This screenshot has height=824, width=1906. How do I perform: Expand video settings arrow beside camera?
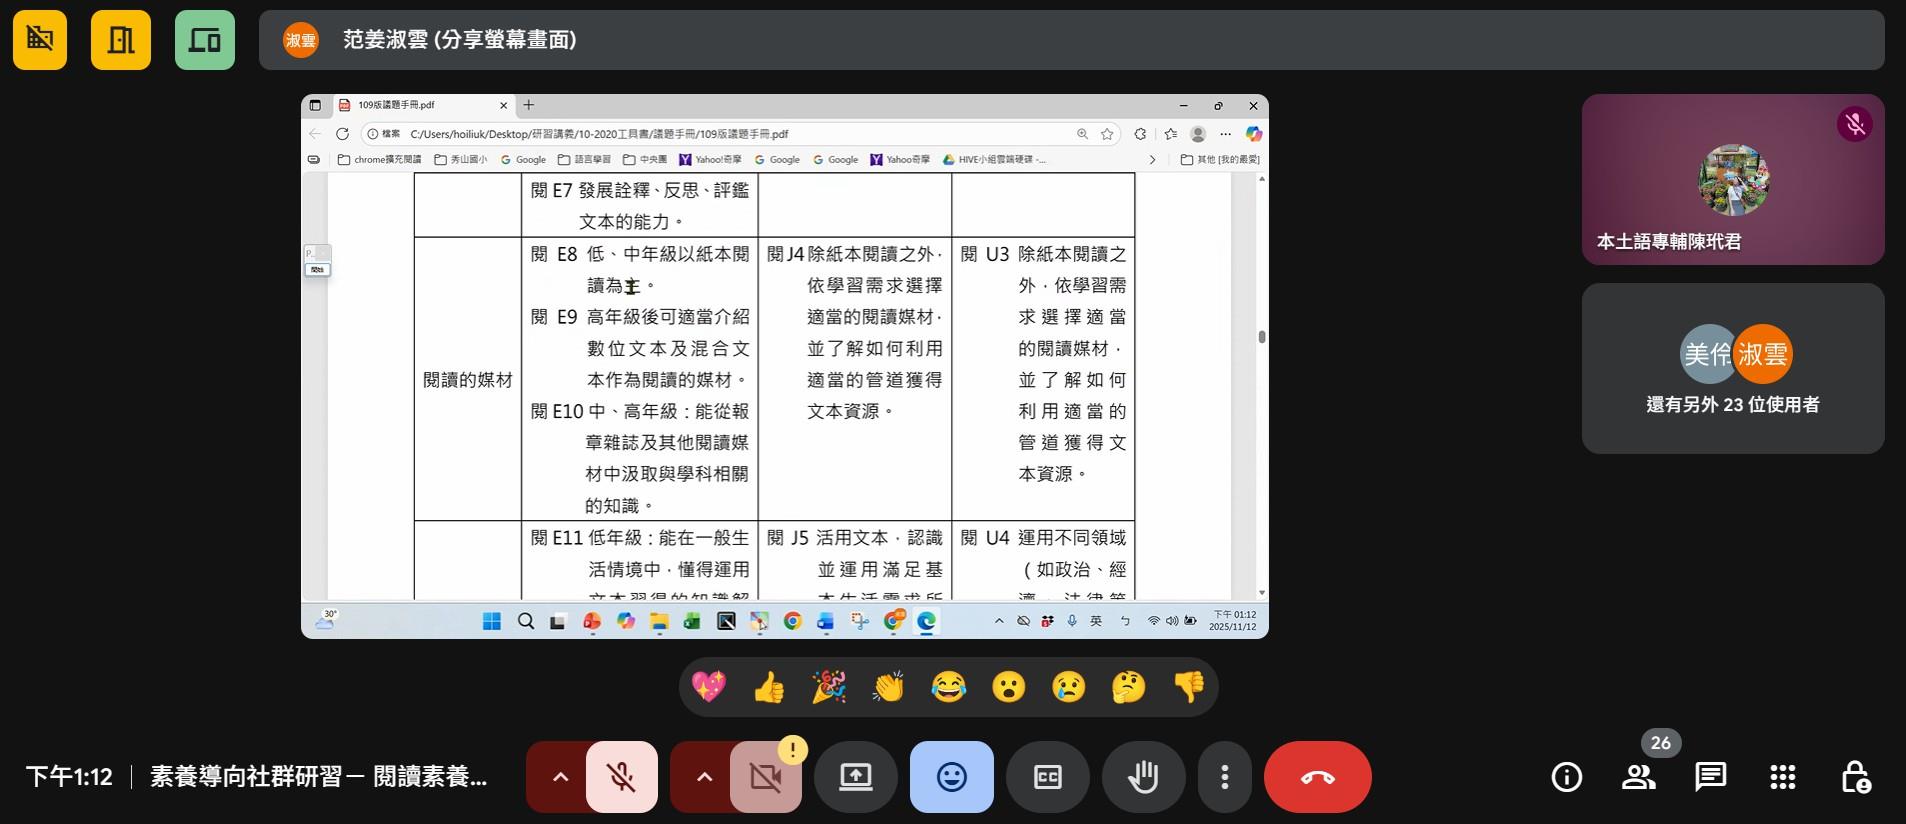coord(704,777)
